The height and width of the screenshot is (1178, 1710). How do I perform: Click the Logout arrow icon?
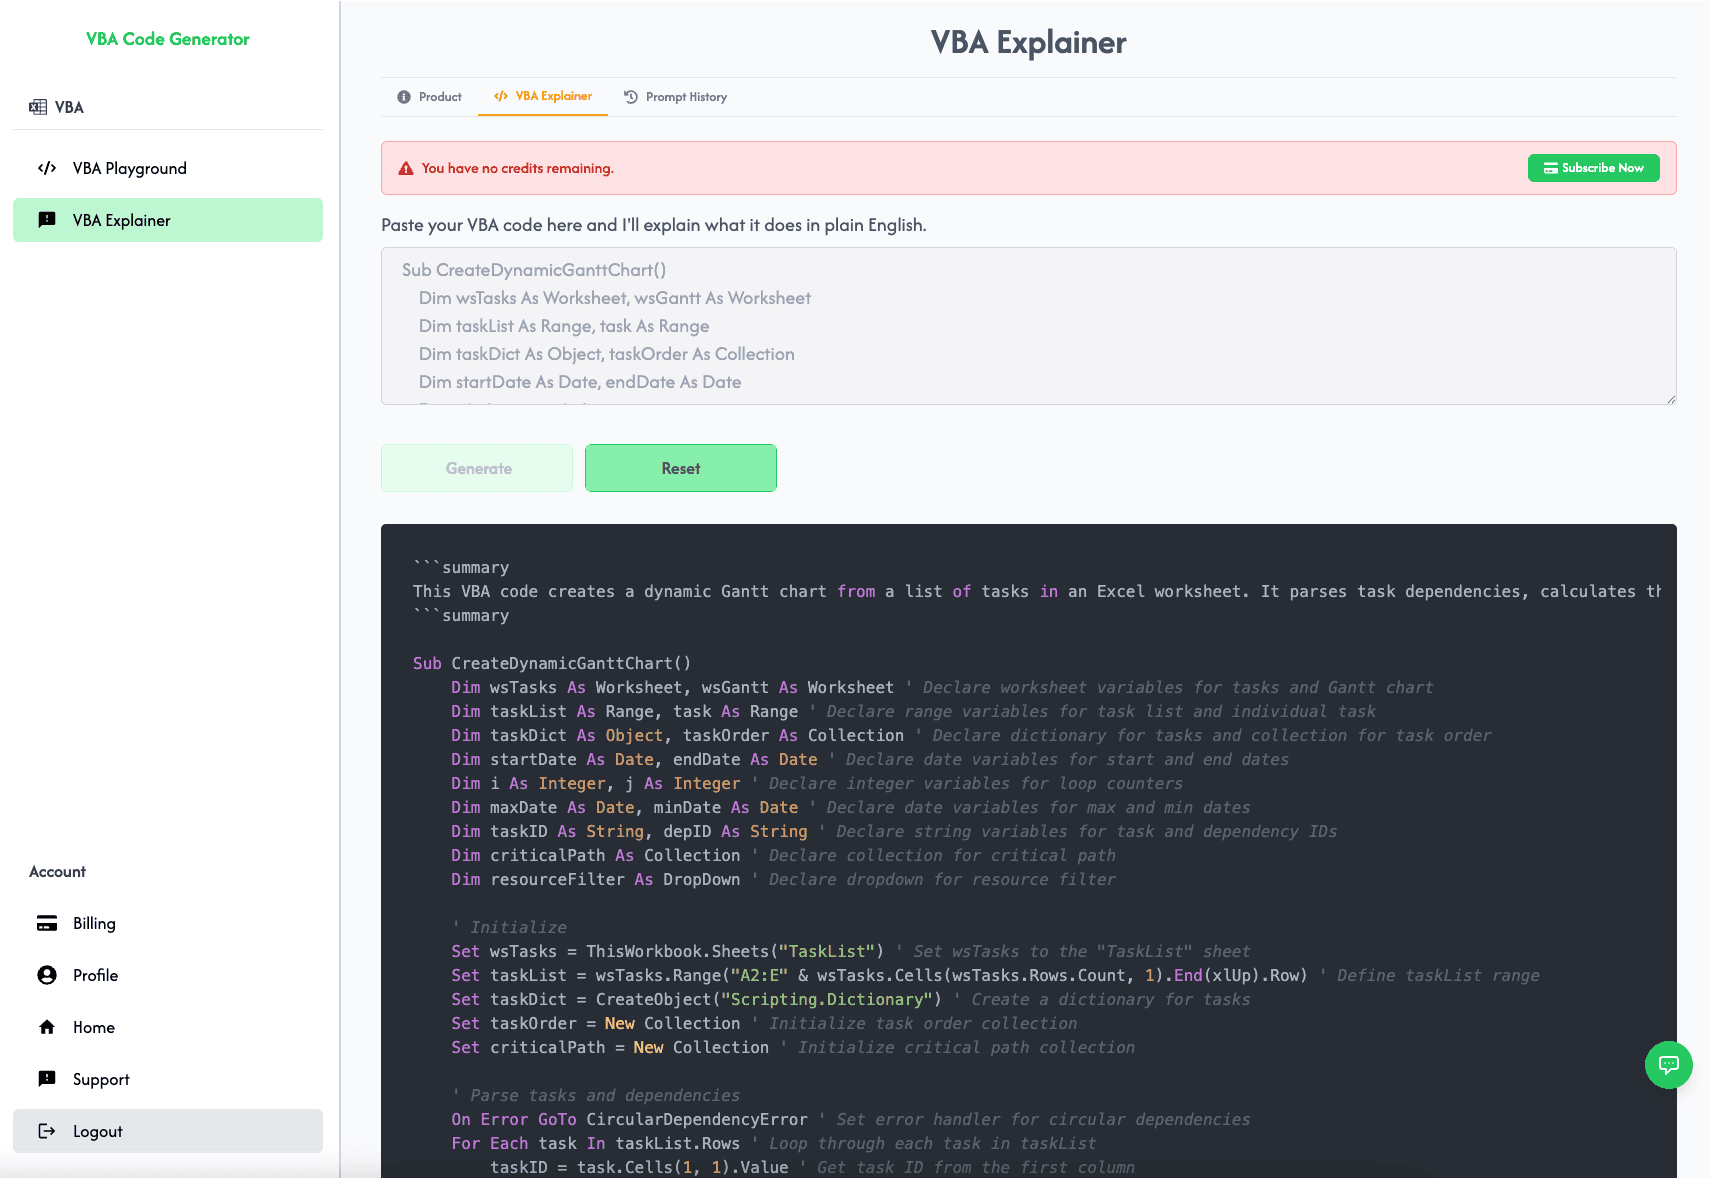pos(47,1131)
